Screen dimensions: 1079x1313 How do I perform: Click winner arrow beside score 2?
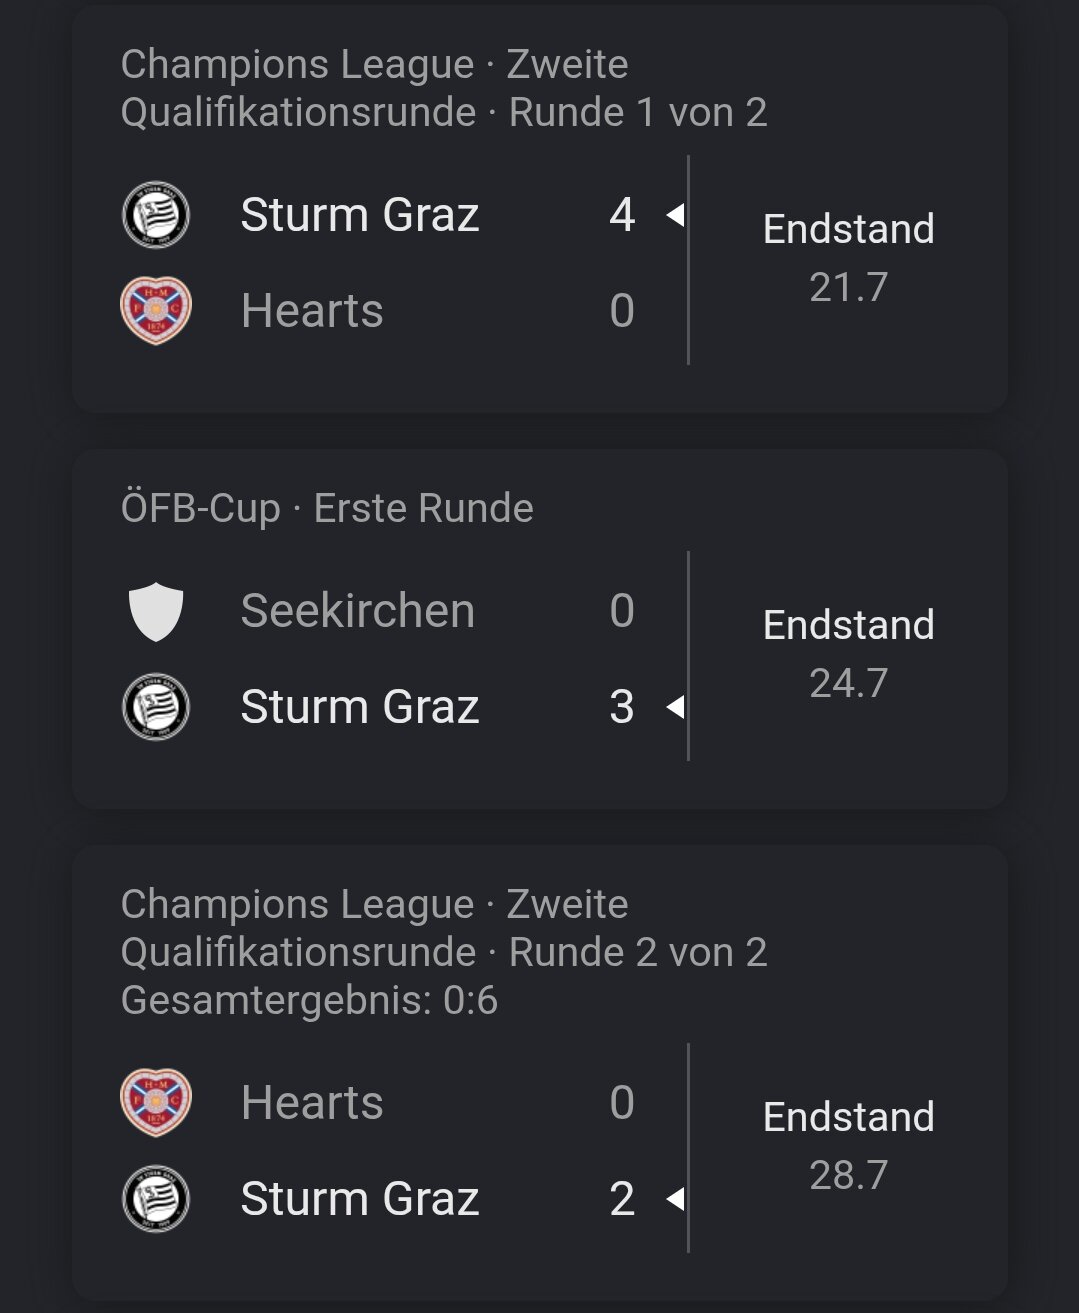(675, 1198)
